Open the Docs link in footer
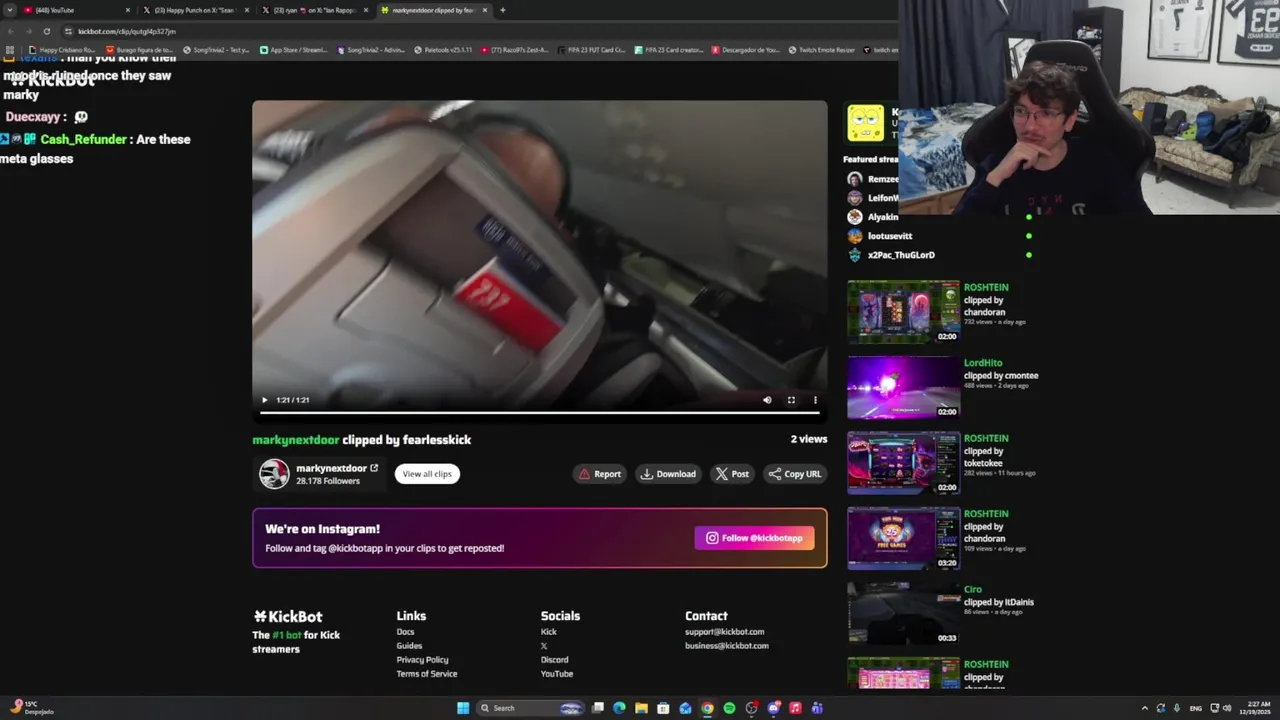The width and height of the screenshot is (1280, 720). [405, 632]
